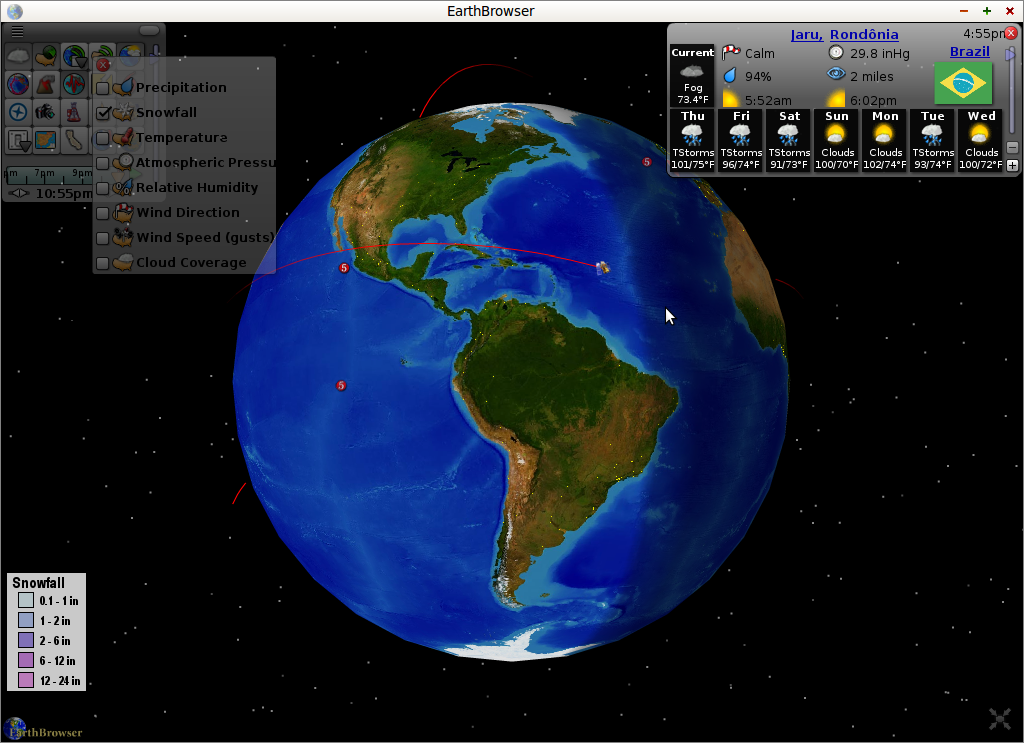Click the humidity droplet icon beside 94%

(x=730, y=76)
